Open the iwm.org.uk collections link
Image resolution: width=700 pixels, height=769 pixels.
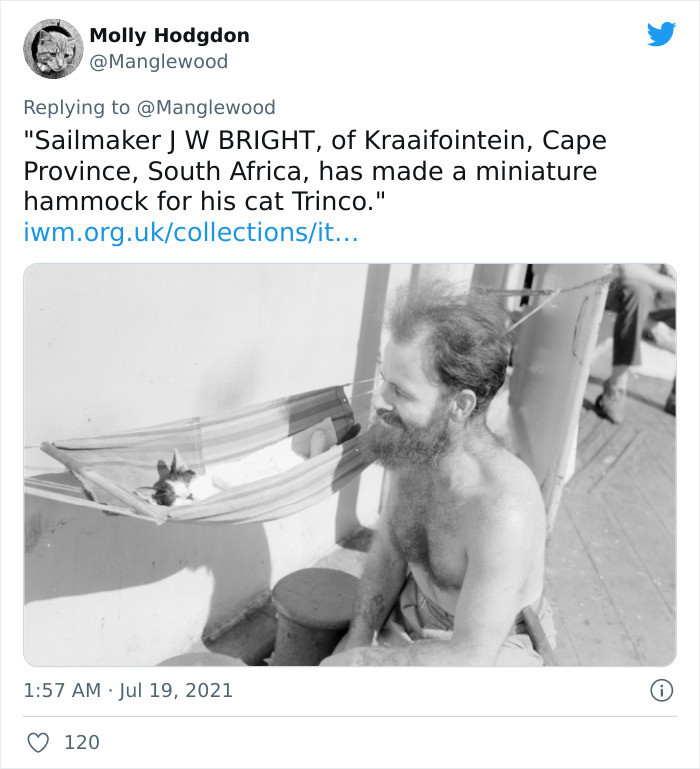coord(190,233)
